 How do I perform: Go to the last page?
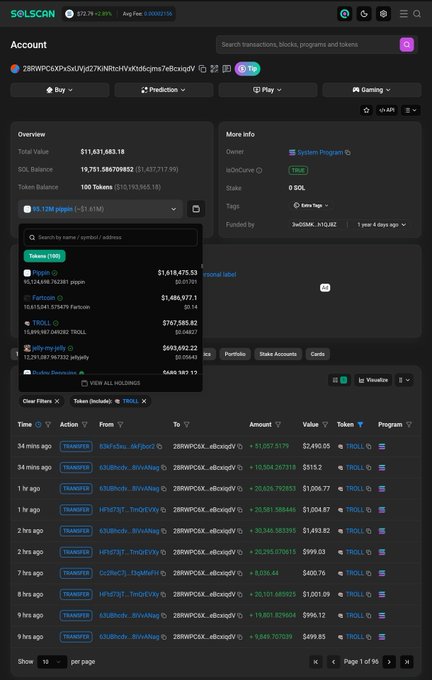click(406, 662)
